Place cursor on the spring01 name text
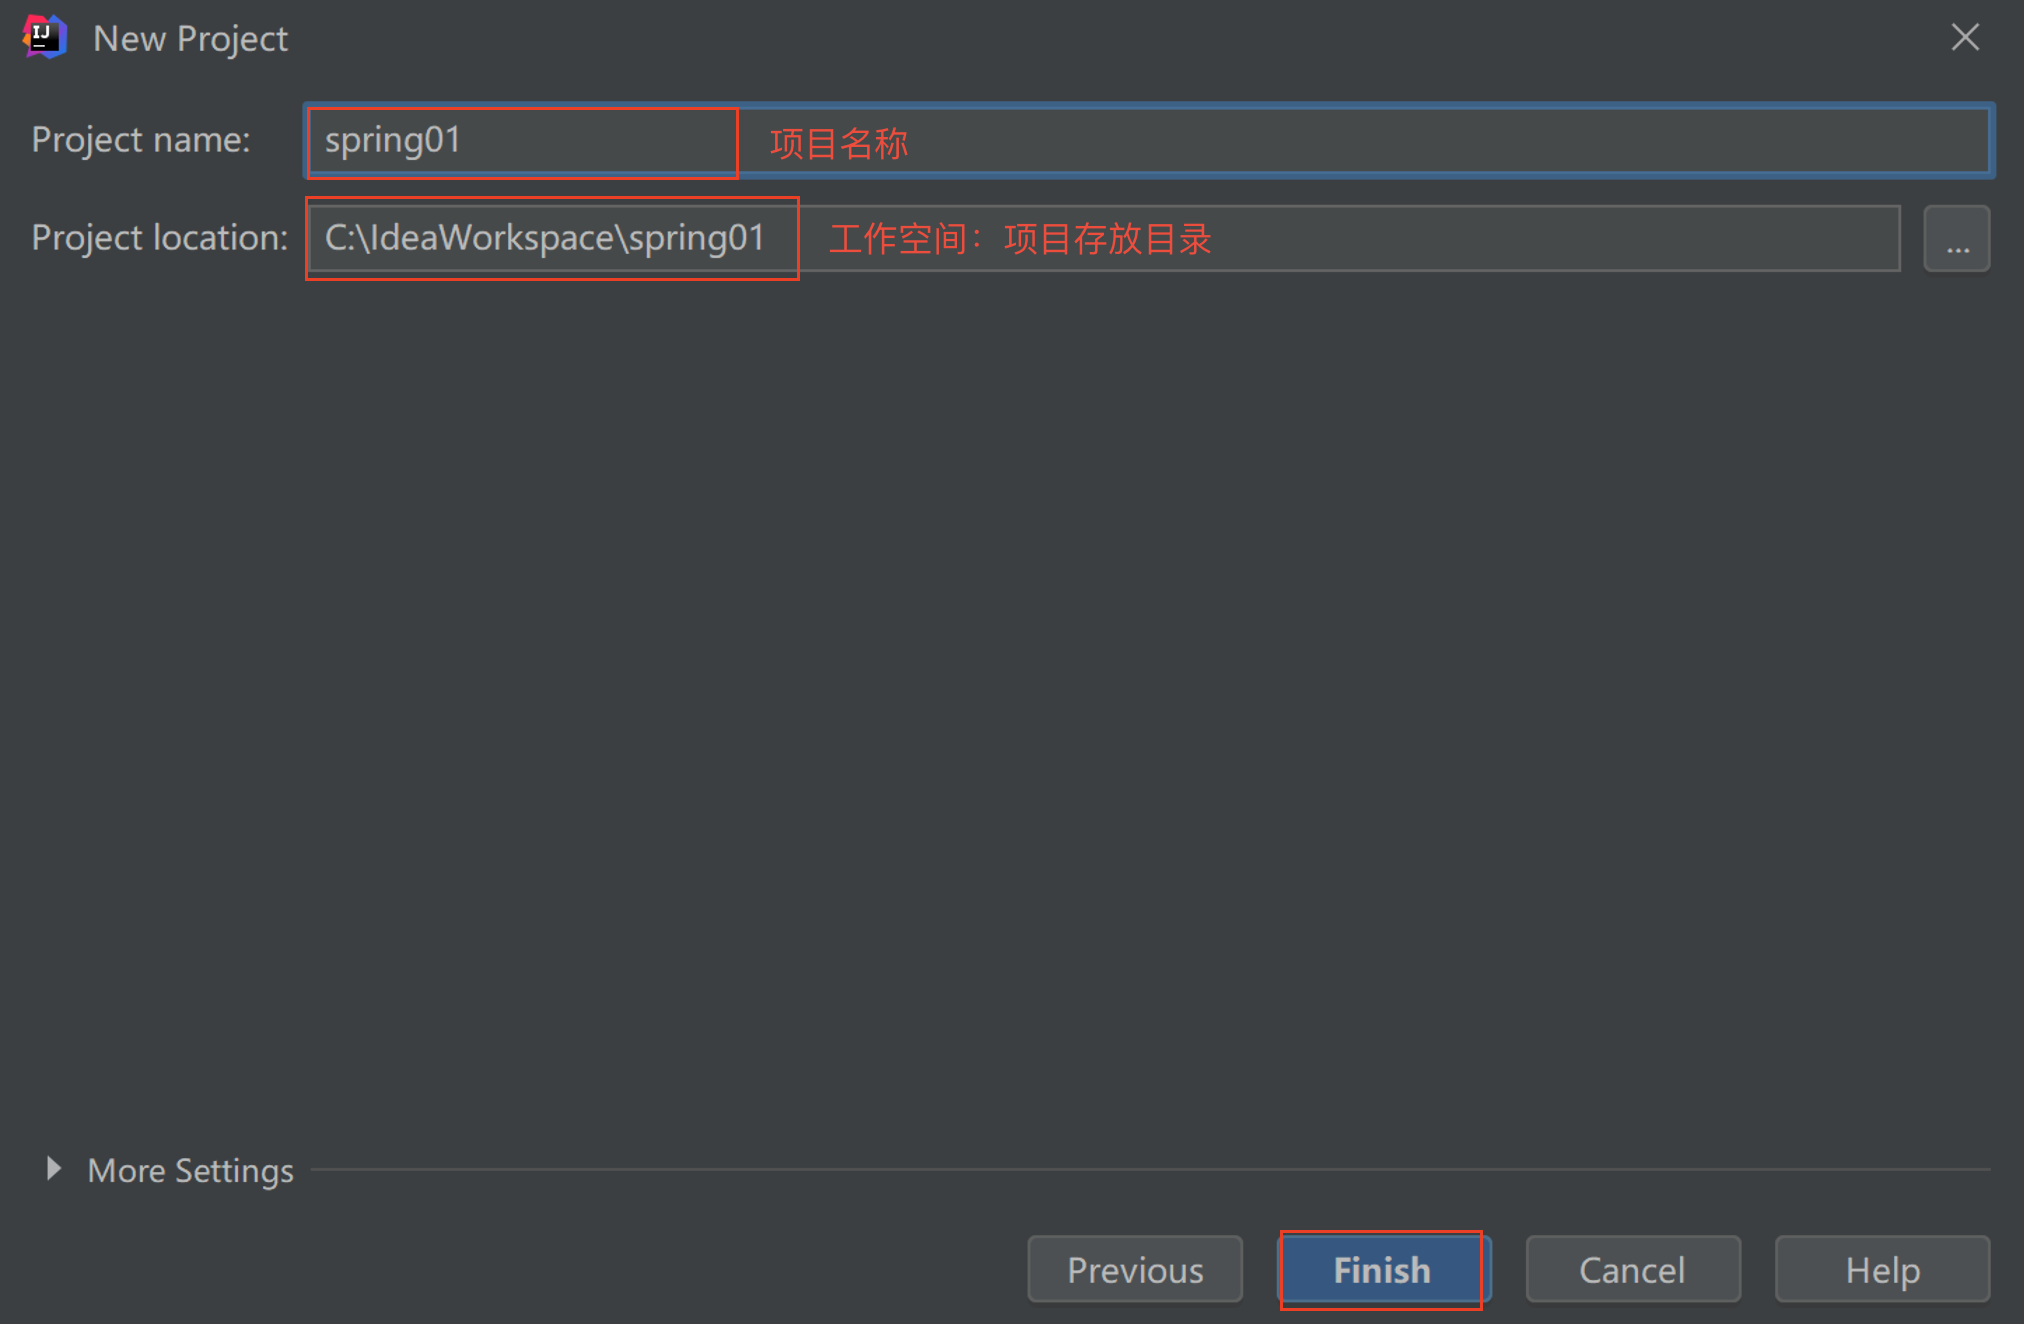This screenshot has height=1324, width=2024. coord(392,140)
